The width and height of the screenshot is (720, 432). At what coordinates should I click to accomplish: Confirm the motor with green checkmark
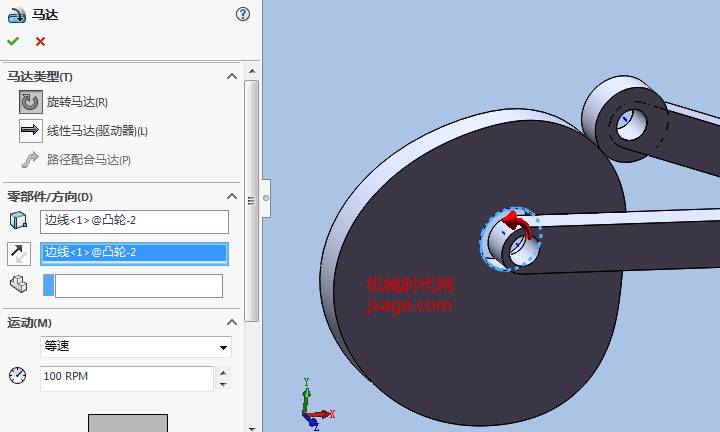pos(13,41)
